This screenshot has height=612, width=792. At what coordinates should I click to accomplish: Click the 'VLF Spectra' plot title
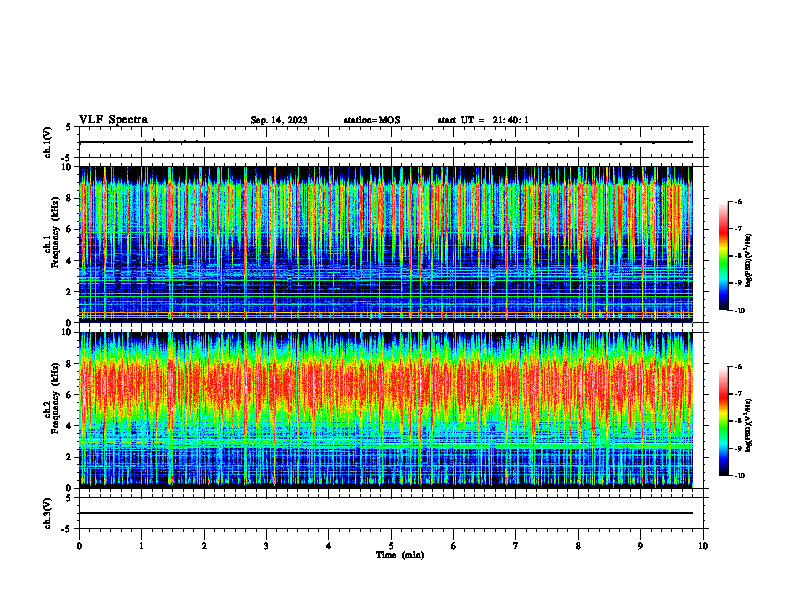(x=113, y=120)
